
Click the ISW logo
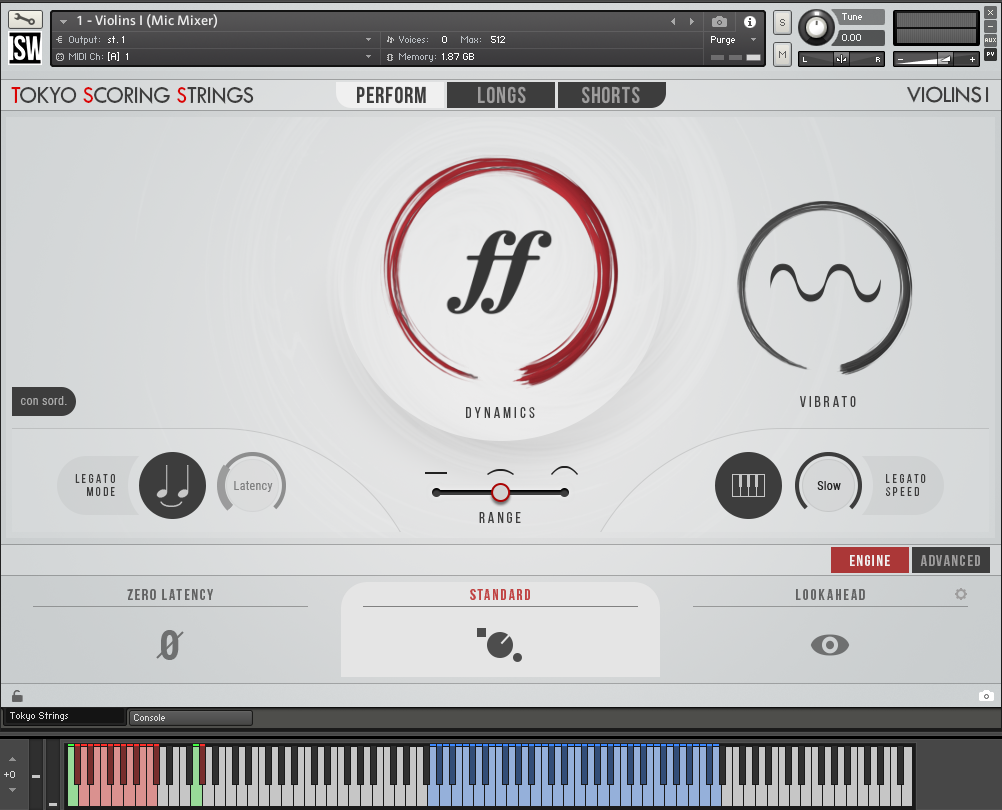click(x=25, y=48)
